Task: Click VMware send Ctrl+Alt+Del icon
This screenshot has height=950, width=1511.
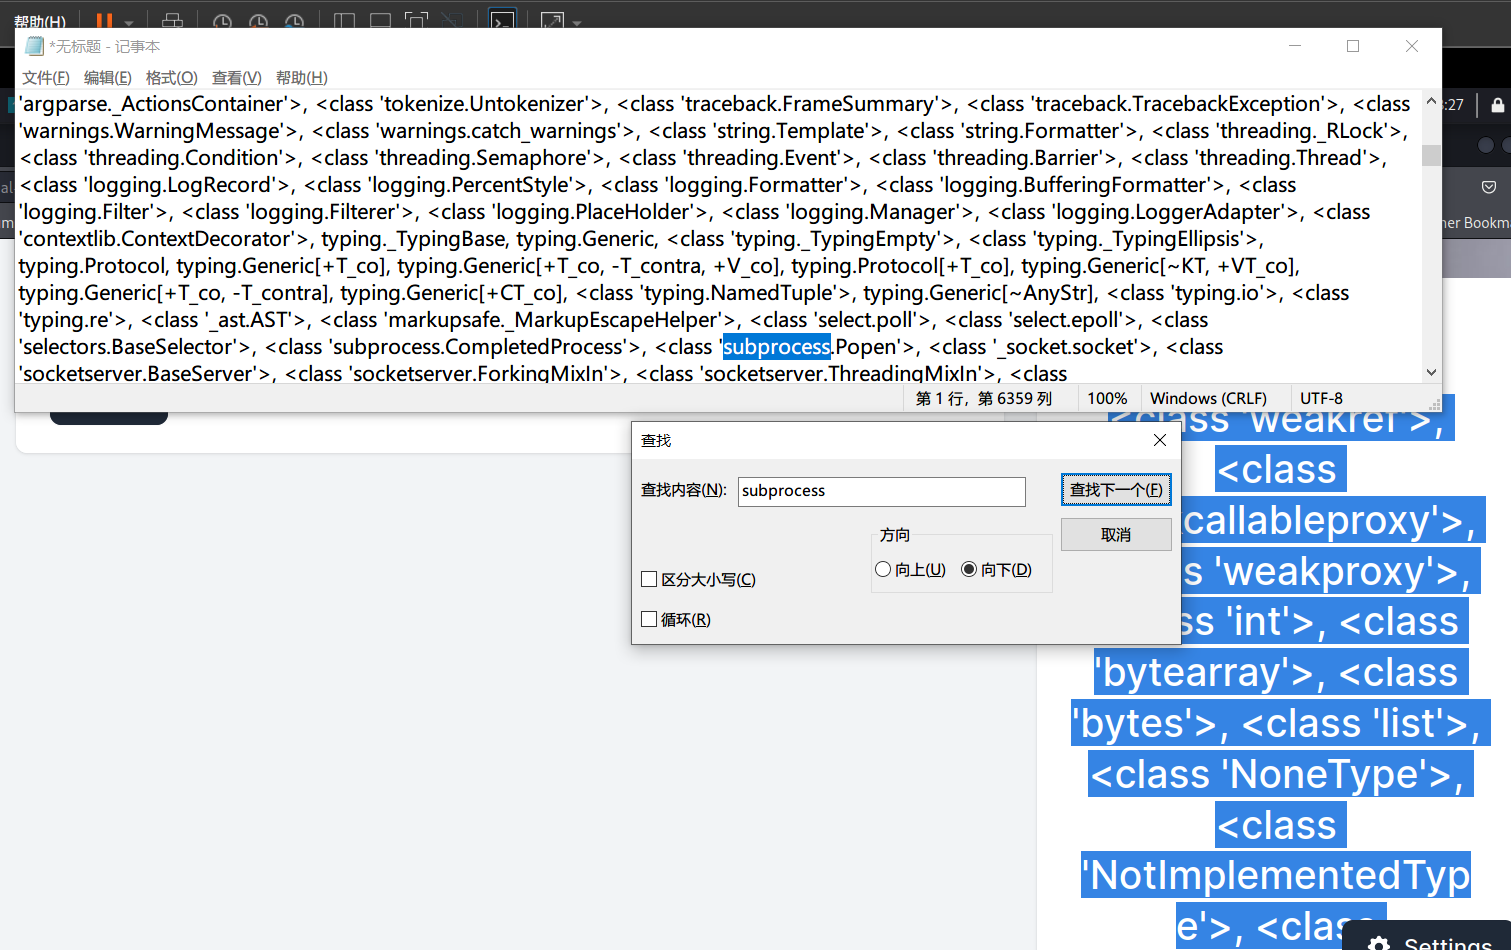Action: [x=172, y=20]
